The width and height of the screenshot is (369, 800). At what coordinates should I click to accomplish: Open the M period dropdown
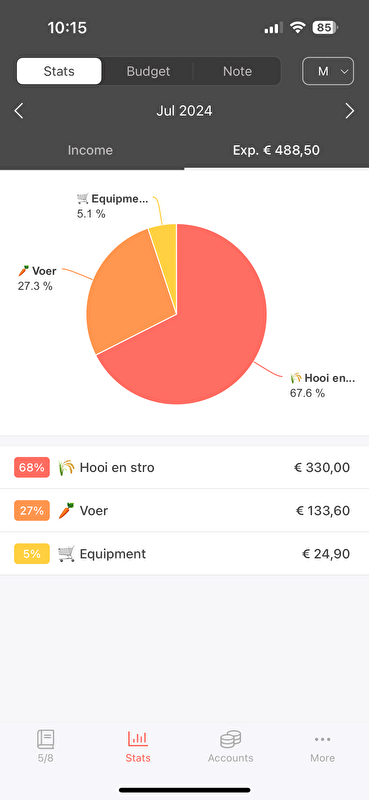(x=328, y=71)
